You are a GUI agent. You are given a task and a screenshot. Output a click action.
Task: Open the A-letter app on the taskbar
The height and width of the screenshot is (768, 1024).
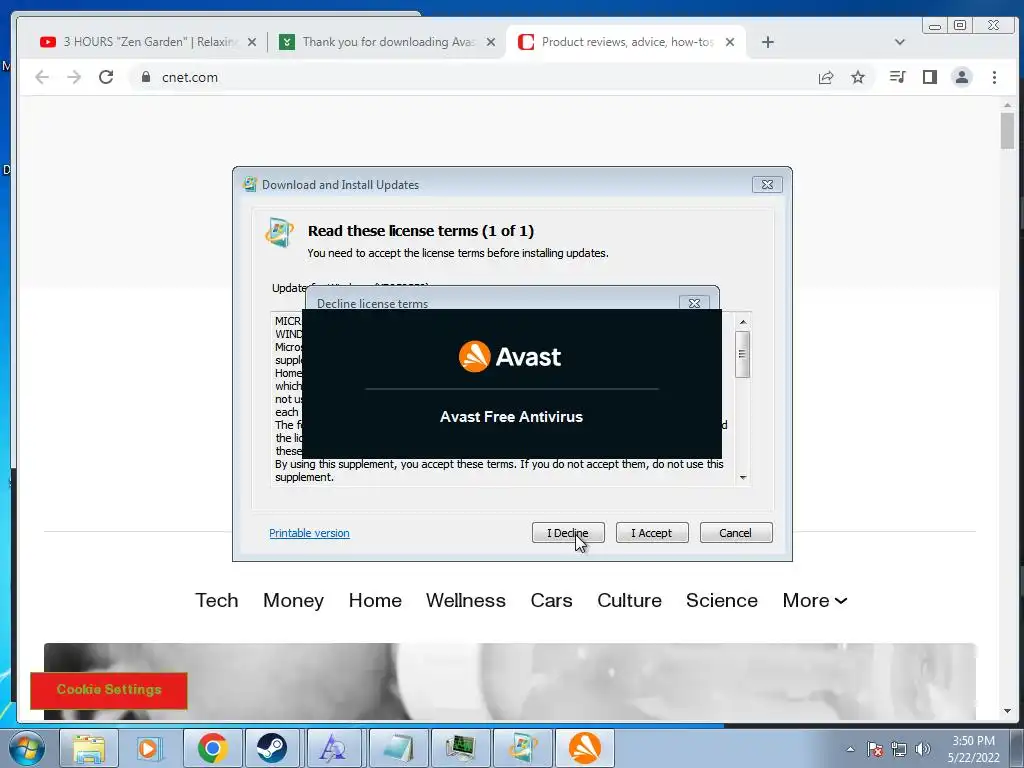(334, 748)
